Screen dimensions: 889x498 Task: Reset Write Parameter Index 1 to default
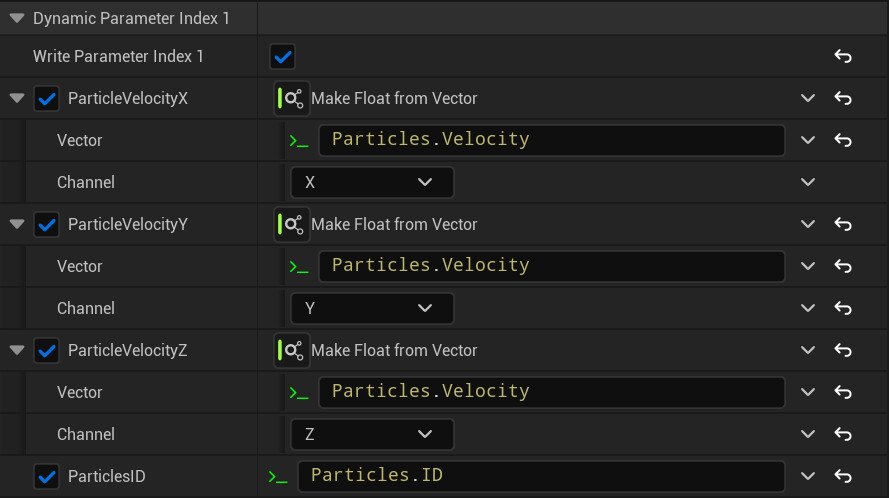click(842, 56)
